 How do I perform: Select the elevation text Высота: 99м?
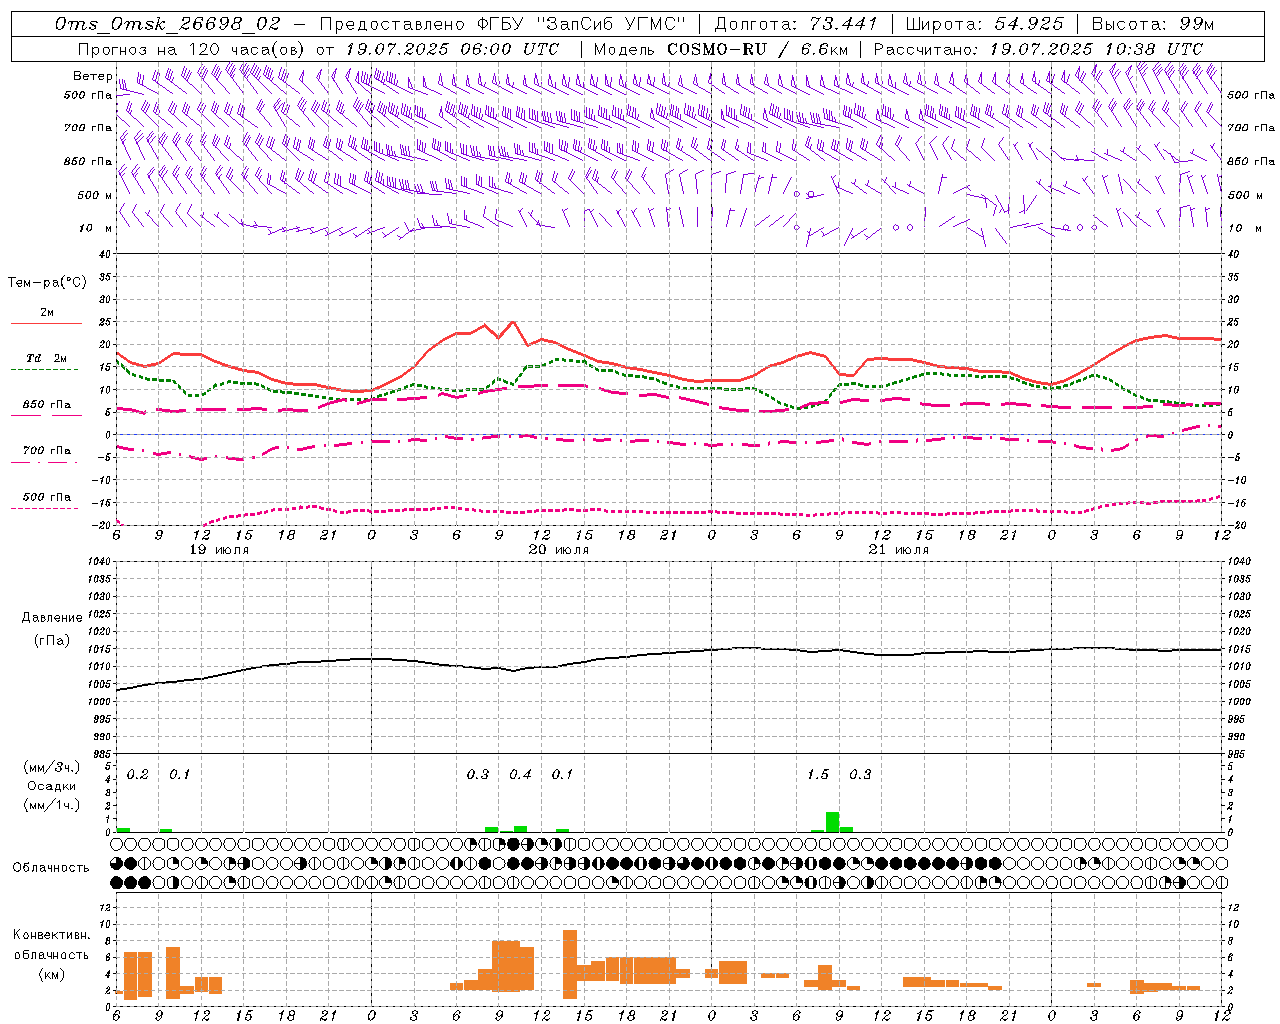pyautogui.click(x=1153, y=24)
